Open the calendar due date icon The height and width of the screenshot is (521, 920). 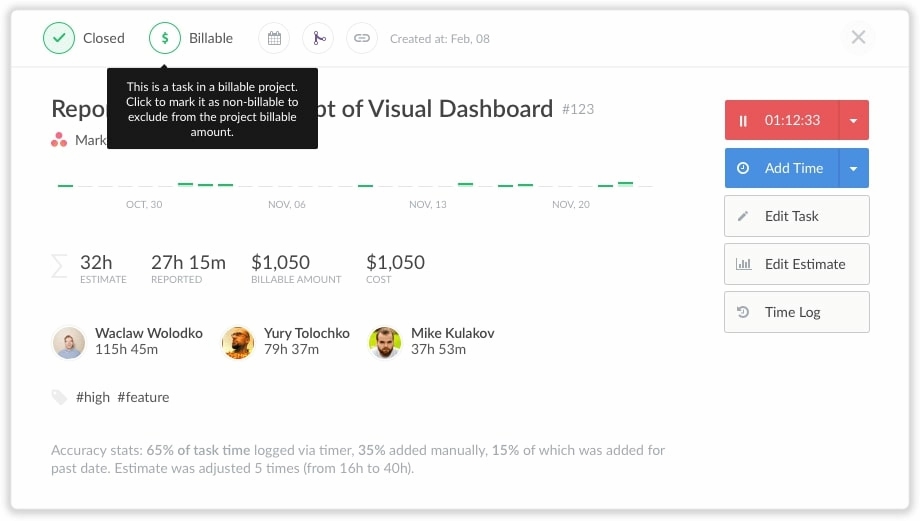274,38
